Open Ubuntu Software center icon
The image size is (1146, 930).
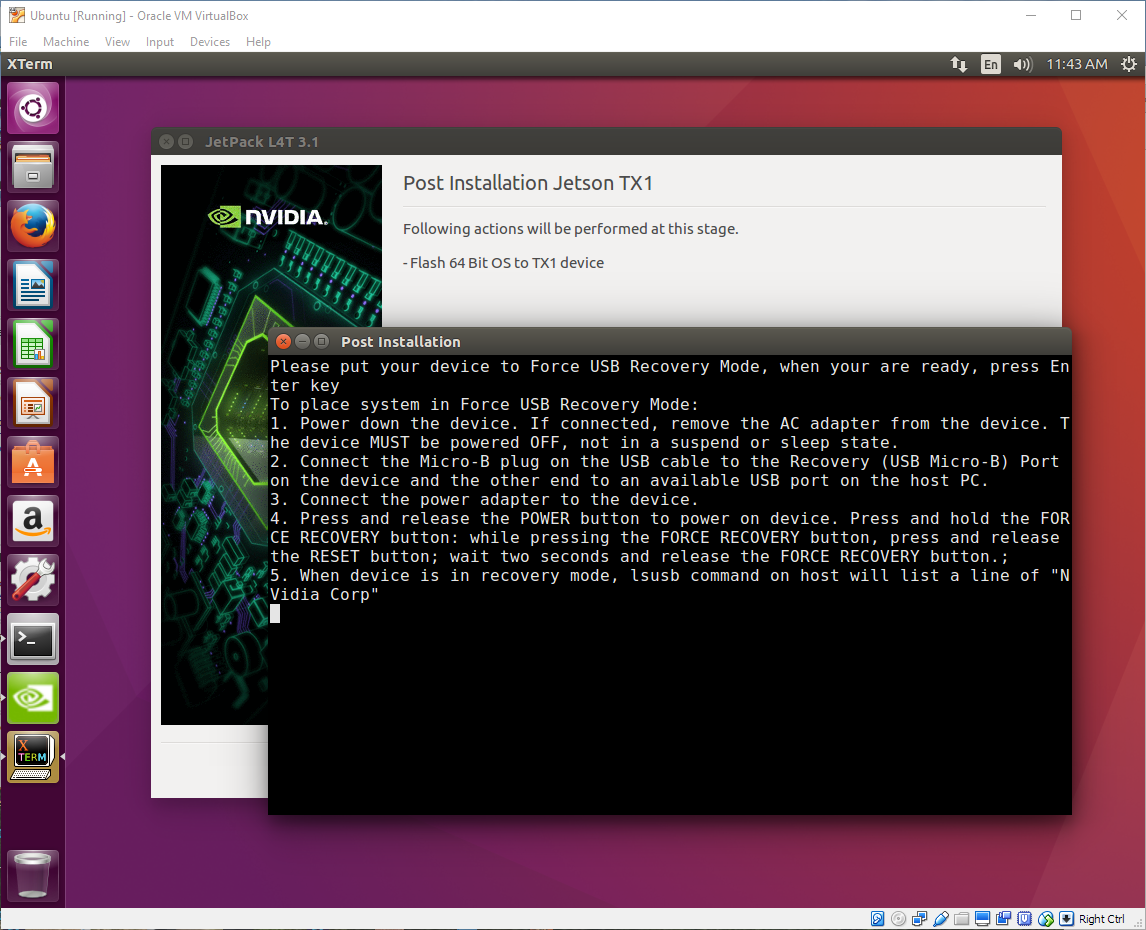(33, 462)
